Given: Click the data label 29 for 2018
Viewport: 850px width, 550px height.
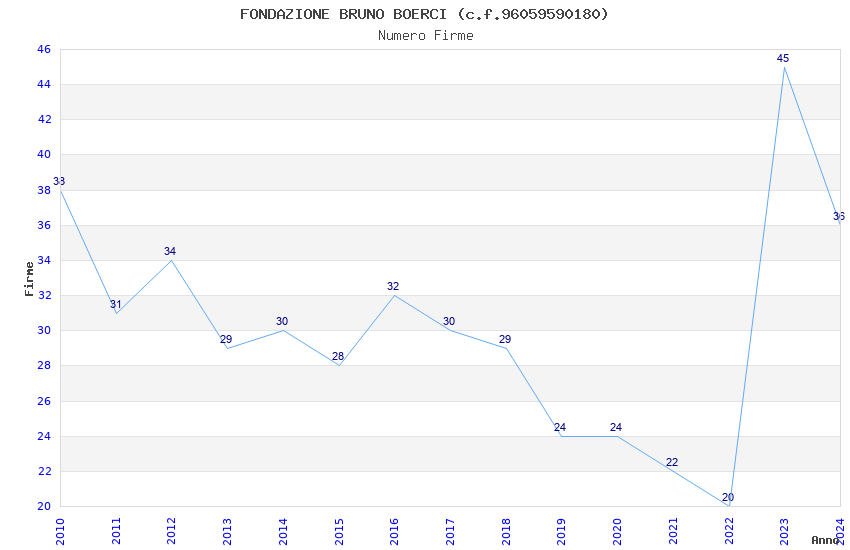Looking at the screenshot, I should pyautogui.click(x=505, y=339).
